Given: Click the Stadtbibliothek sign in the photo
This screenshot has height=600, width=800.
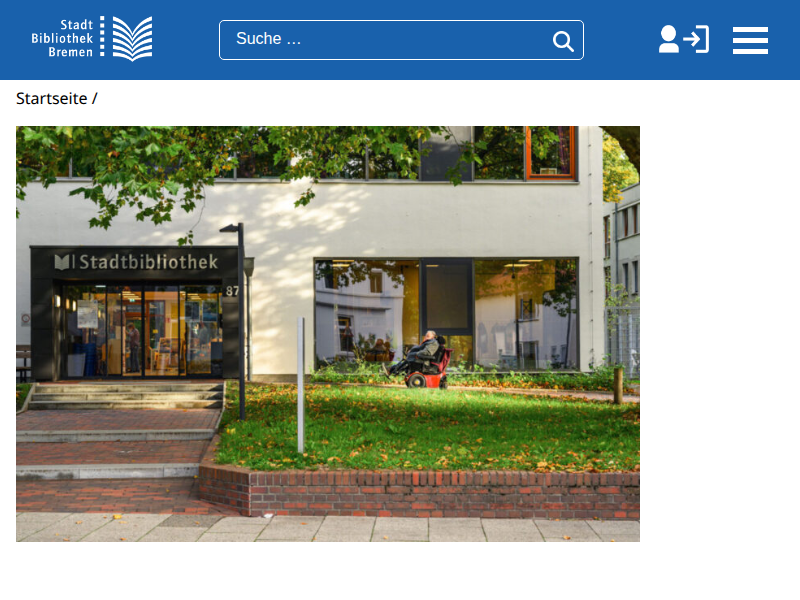Looking at the screenshot, I should (137, 262).
